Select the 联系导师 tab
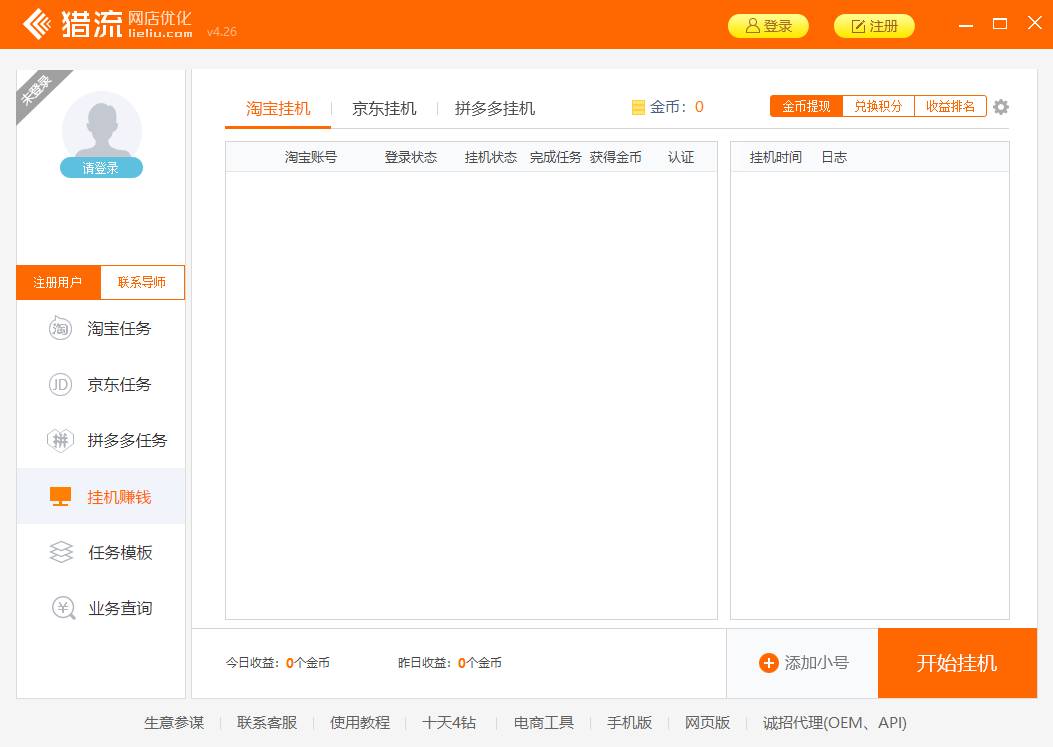 pyautogui.click(x=142, y=282)
